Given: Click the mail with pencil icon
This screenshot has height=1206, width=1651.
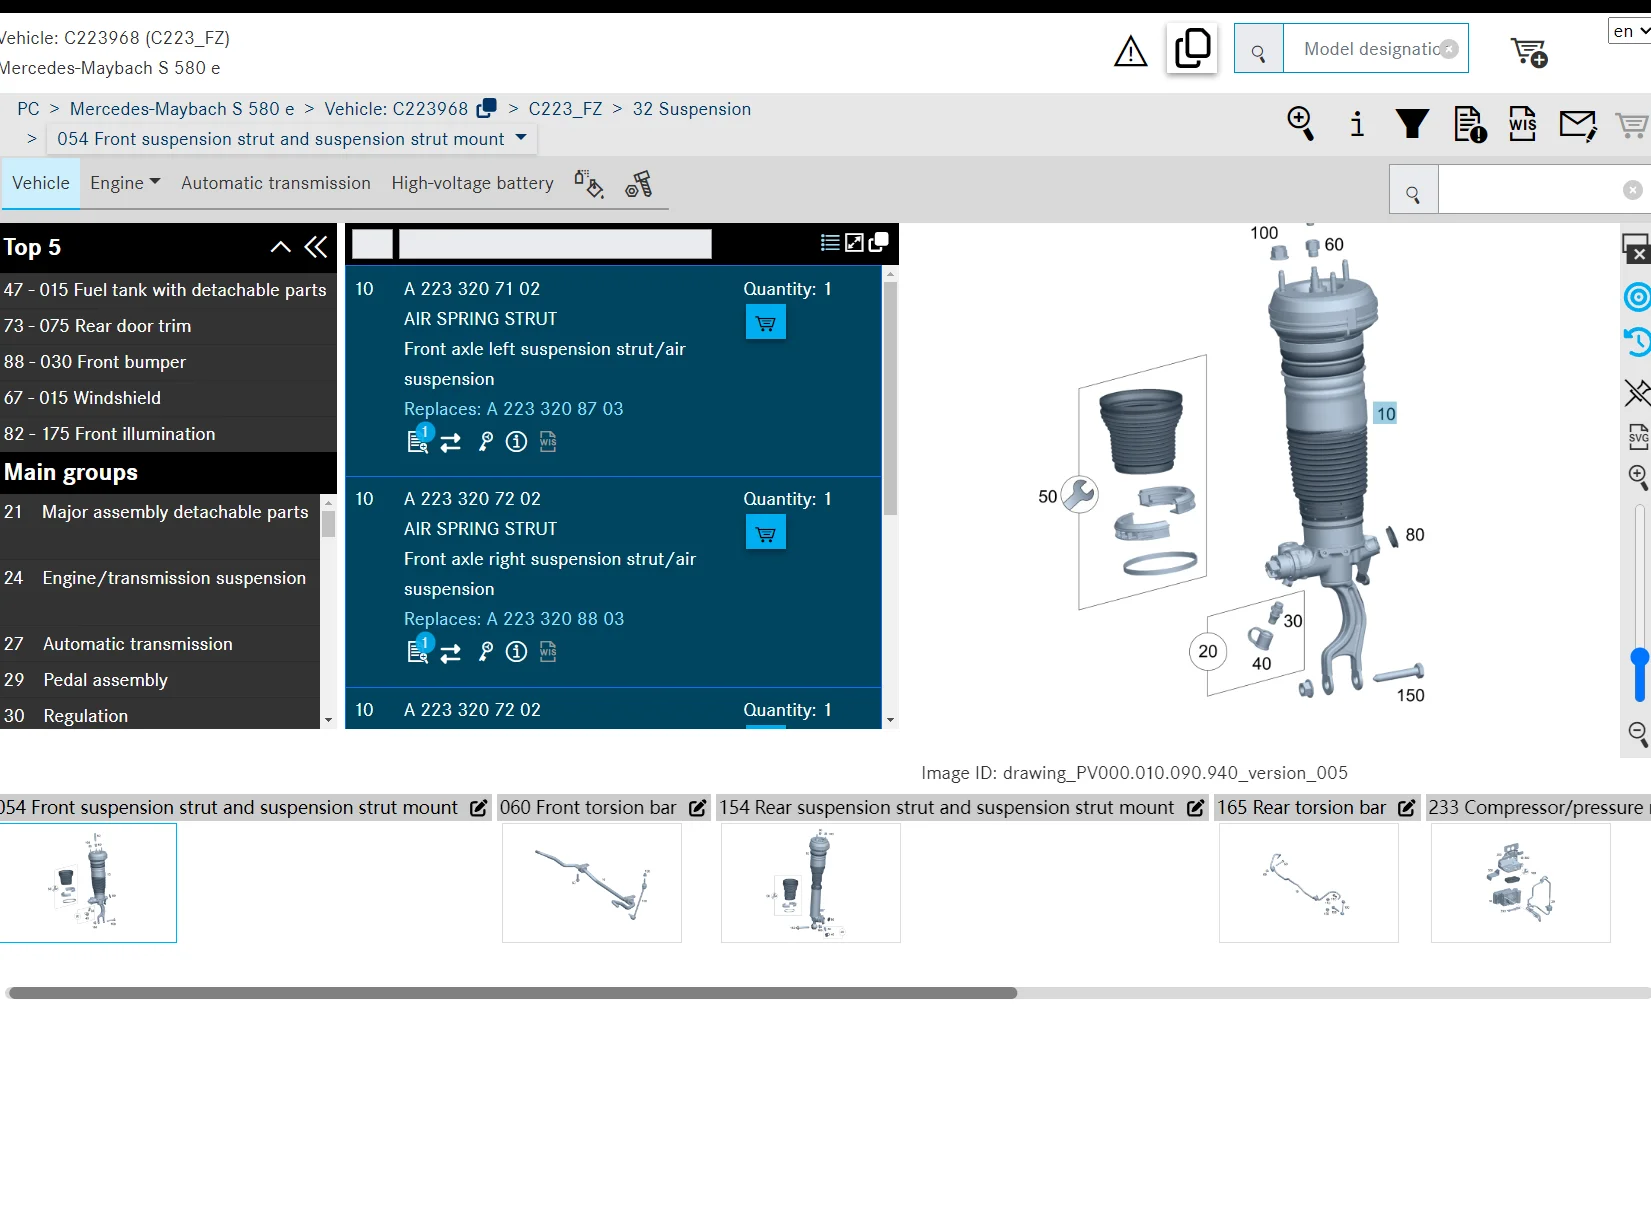Looking at the screenshot, I should [x=1578, y=125].
